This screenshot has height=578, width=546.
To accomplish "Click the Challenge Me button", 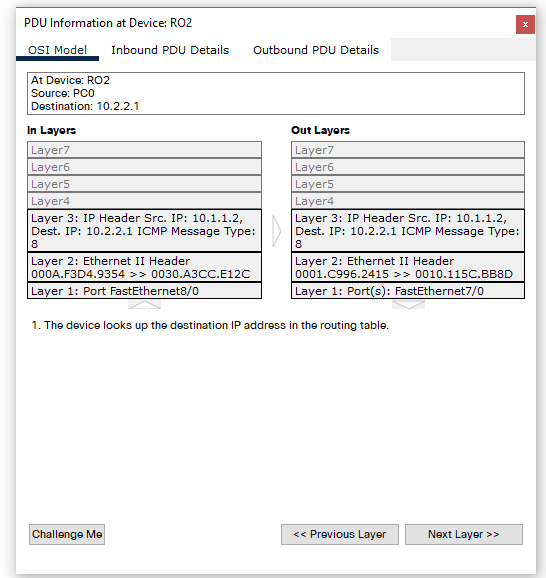I will point(67,534).
